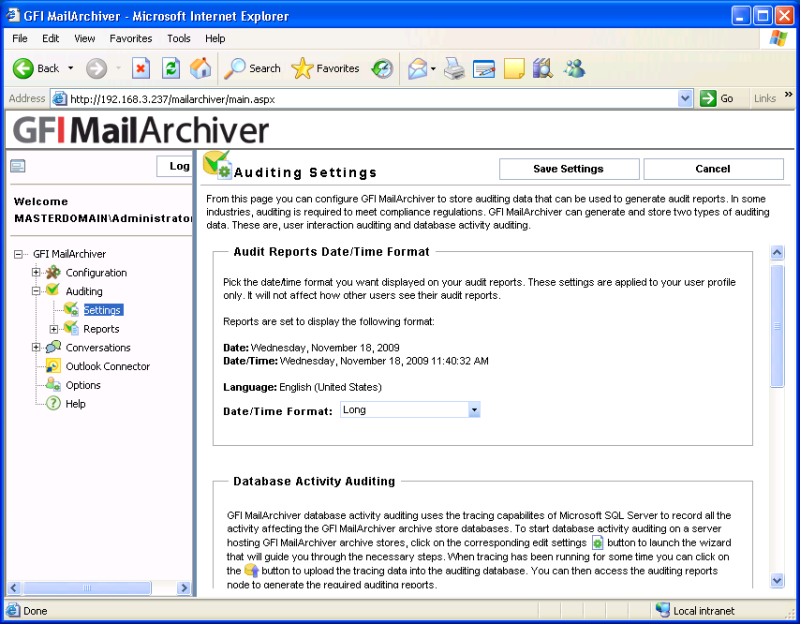Click the Settings tree node icon
Screen dimensions: 800x624
tap(71, 309)
